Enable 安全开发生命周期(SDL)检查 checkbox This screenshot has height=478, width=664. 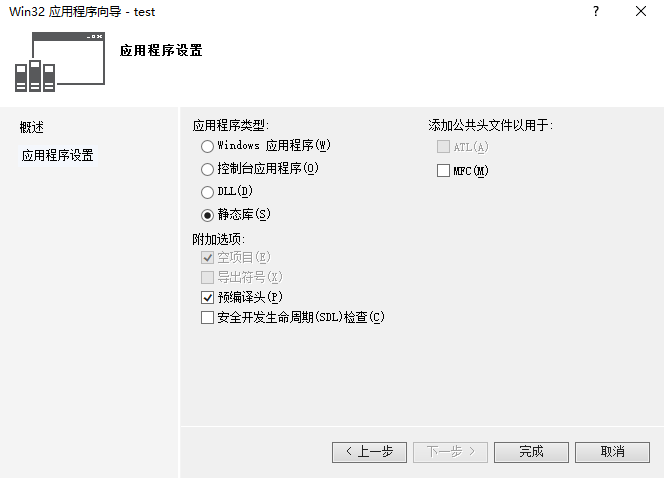[x=208, y=318]
